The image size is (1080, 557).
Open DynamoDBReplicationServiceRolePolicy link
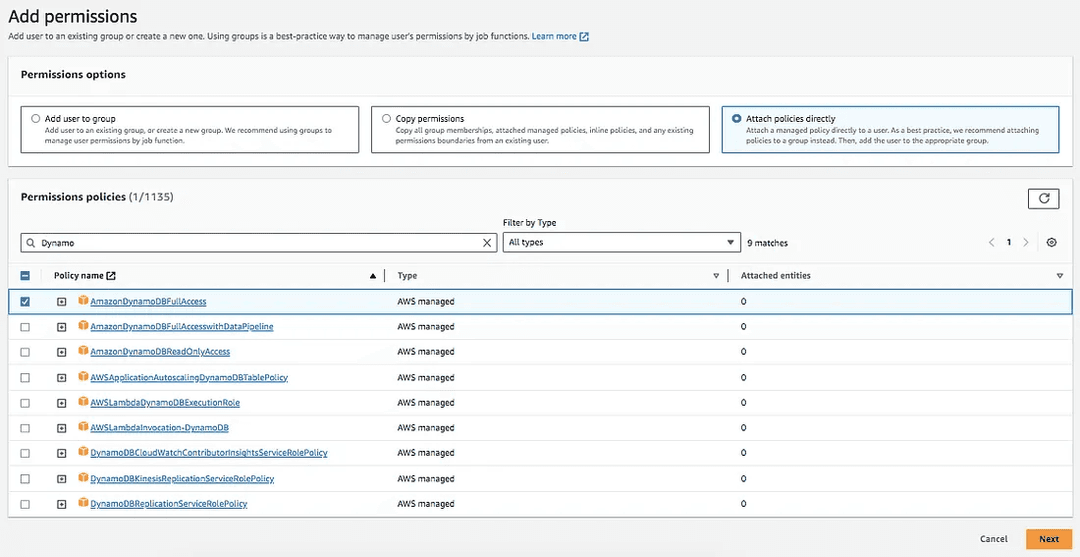(x=169, y=504)
